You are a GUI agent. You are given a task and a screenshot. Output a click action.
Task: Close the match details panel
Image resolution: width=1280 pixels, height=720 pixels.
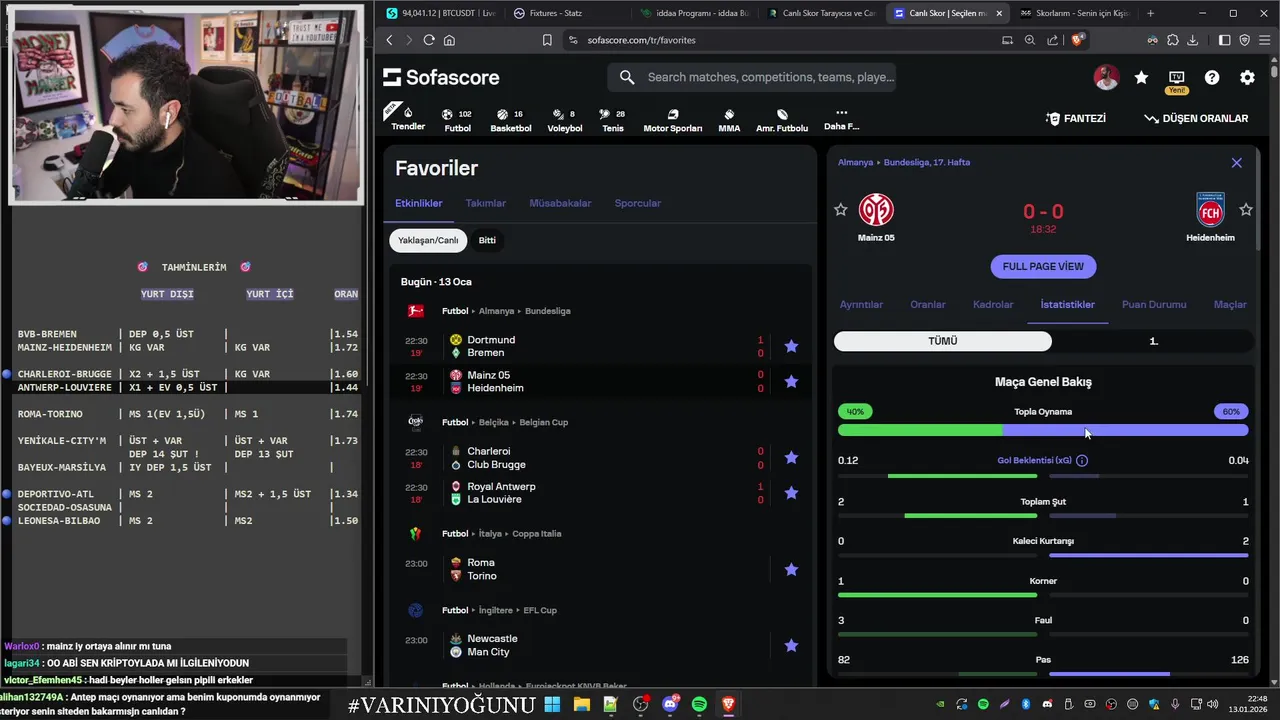click(x=1236, y=162)
